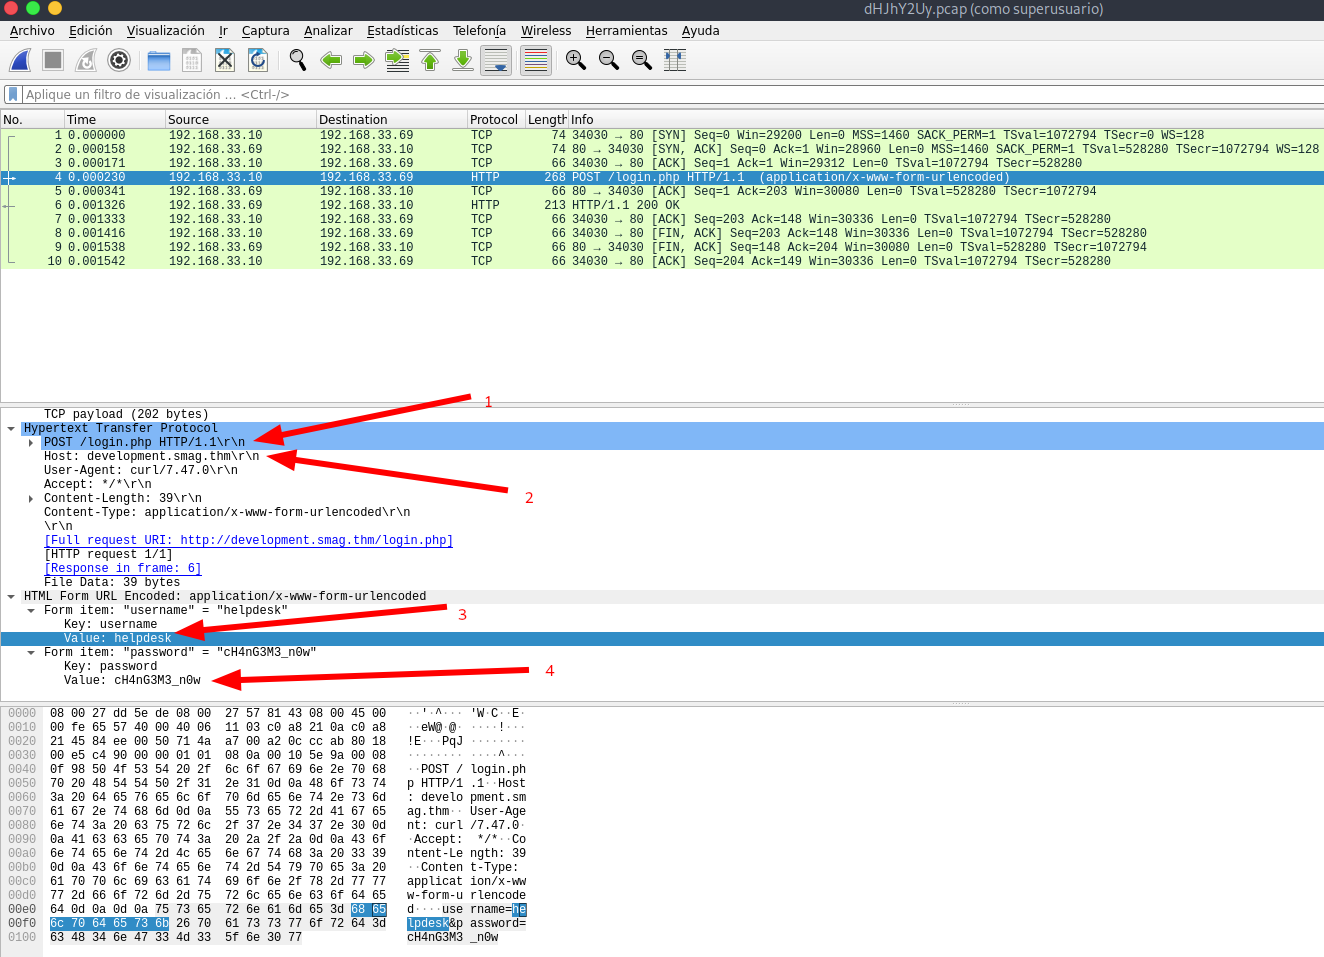Open capture options gear icon
This screenshot has height=957, width=1324.
[x=119, y=60]
